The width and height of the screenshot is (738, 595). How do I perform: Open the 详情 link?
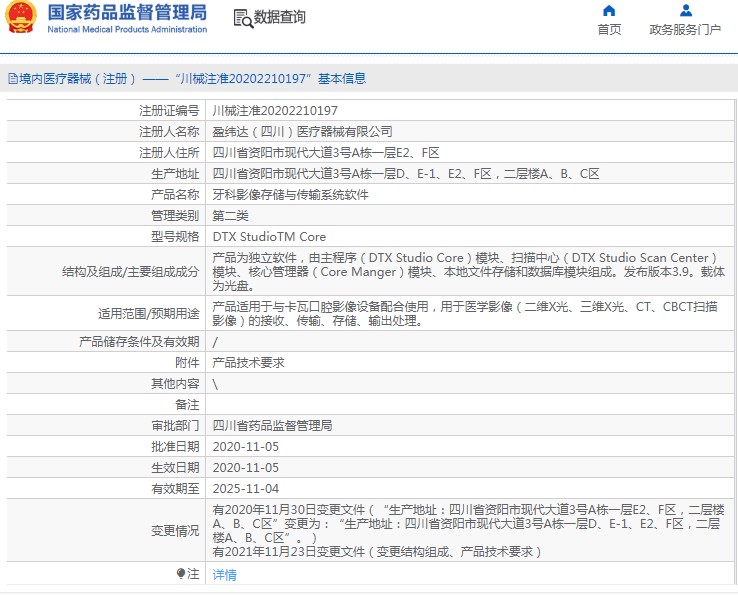point(225,574)
